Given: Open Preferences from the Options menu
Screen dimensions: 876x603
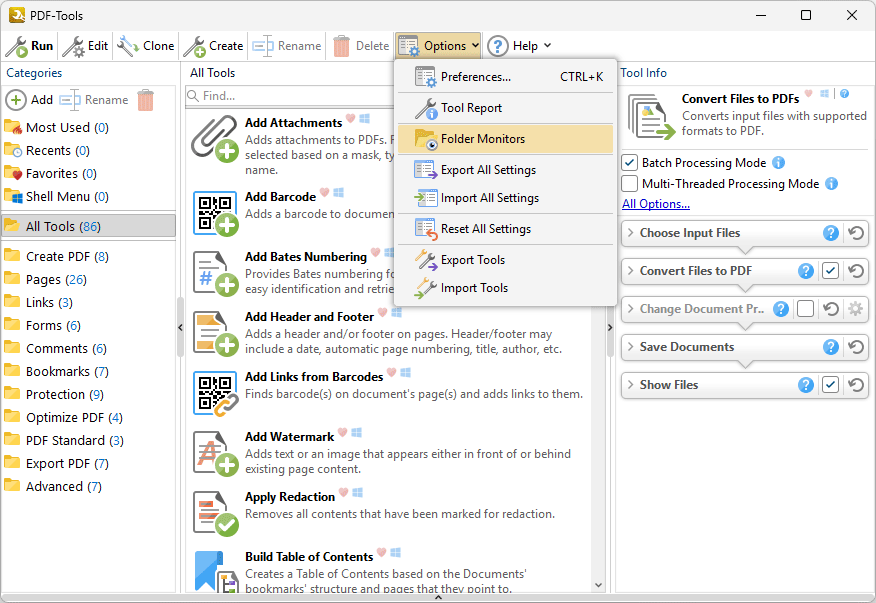Looking at the screenshot, I should [506, 77].
